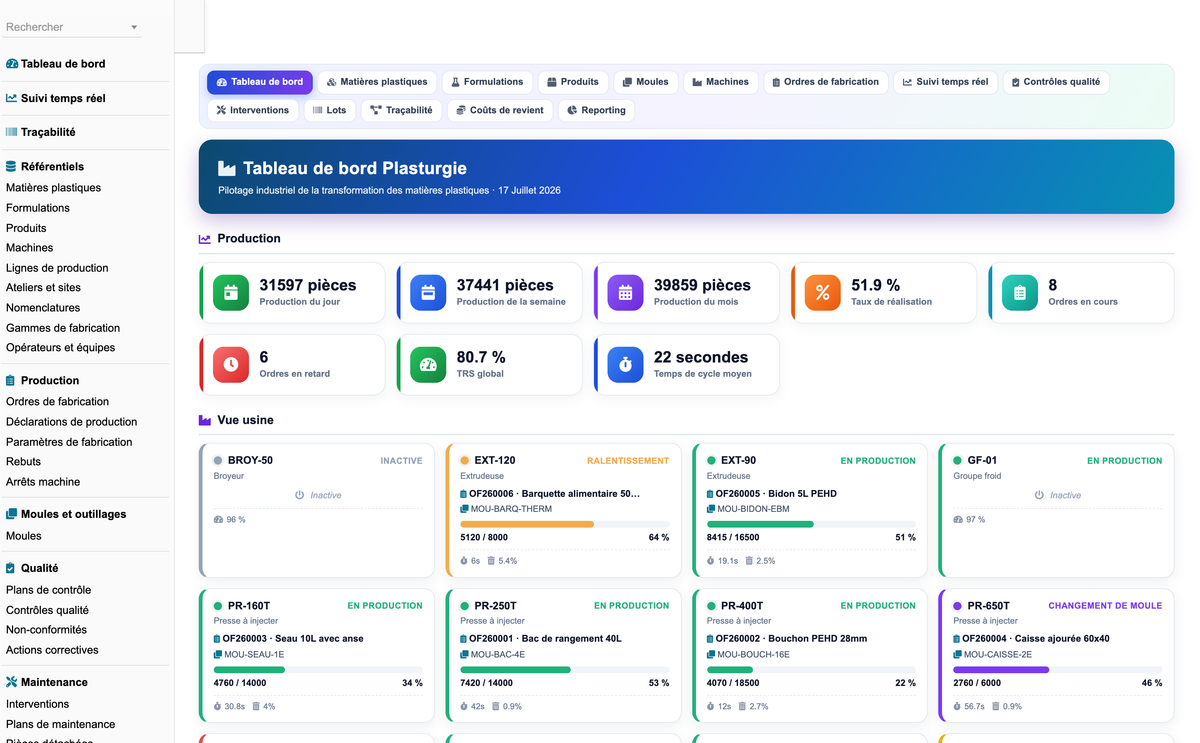Open Opérateurs et équipes in sidebar
The width and height of the screenshot is (1200, 743).
[60, 348]
